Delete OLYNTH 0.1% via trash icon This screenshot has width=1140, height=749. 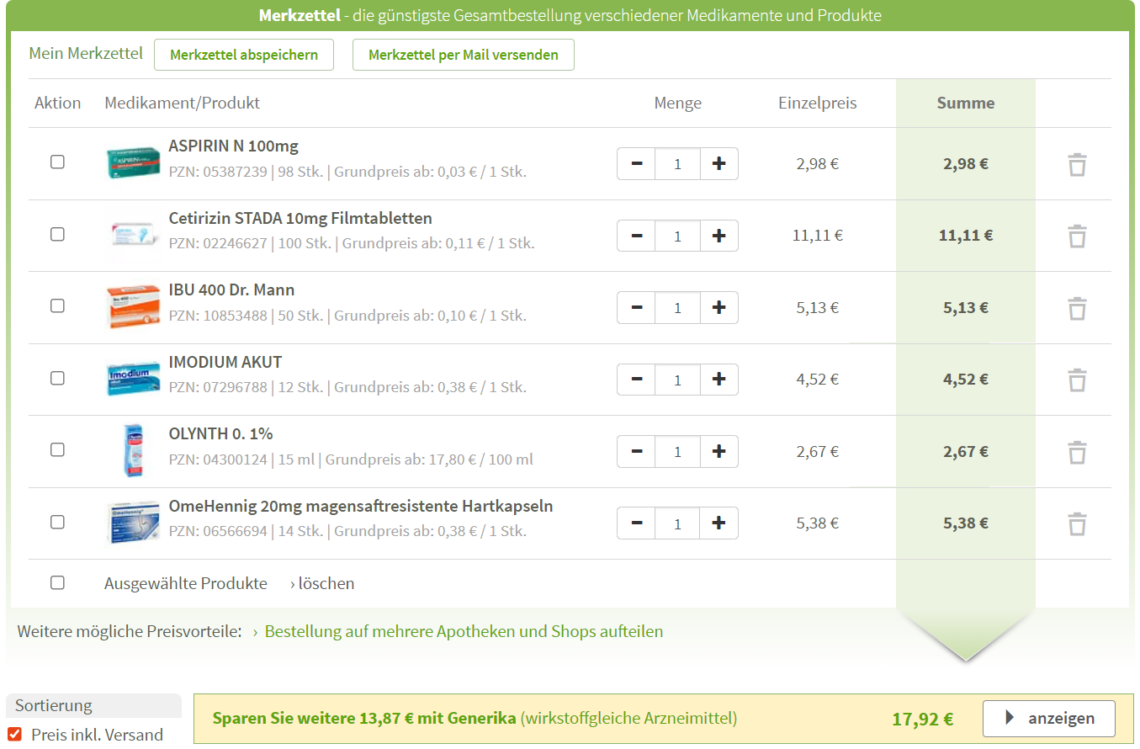[x=1076, y=452]
